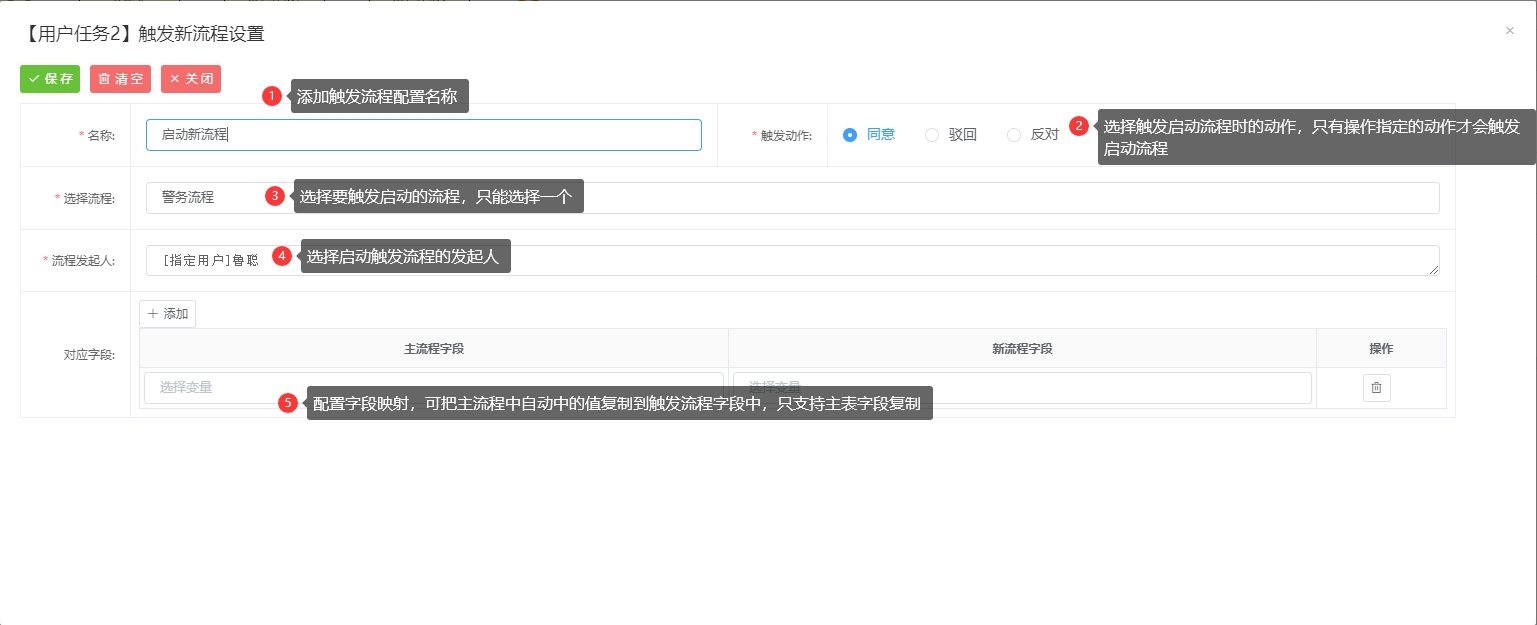
Task: Click red badge number 1 near 名称
Action: [x=271, y=96]
